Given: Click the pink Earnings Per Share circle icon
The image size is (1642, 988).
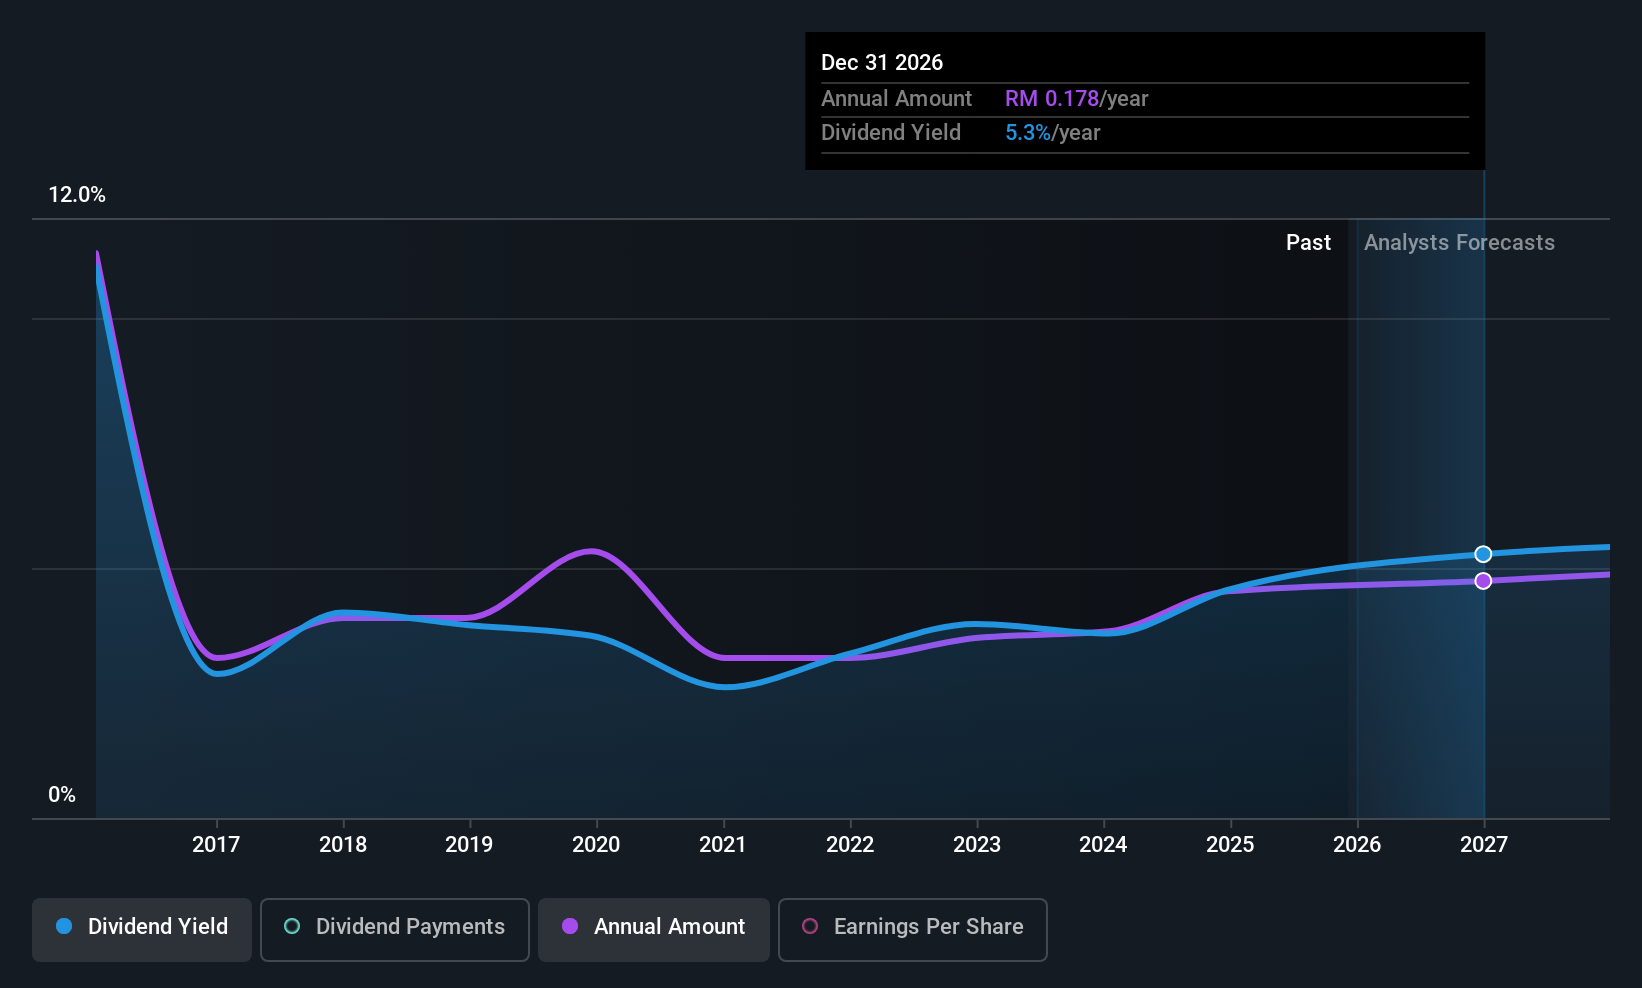Looking at the screenshot, I should (x=810, y=927).
